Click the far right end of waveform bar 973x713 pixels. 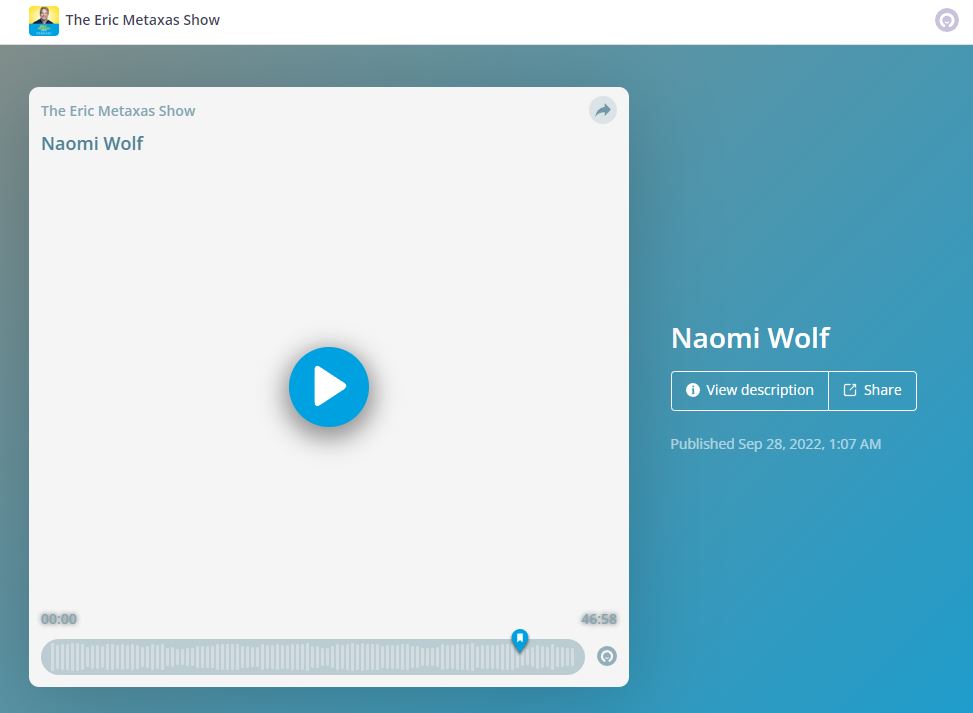pyautogui.click(x=576, y=657)
